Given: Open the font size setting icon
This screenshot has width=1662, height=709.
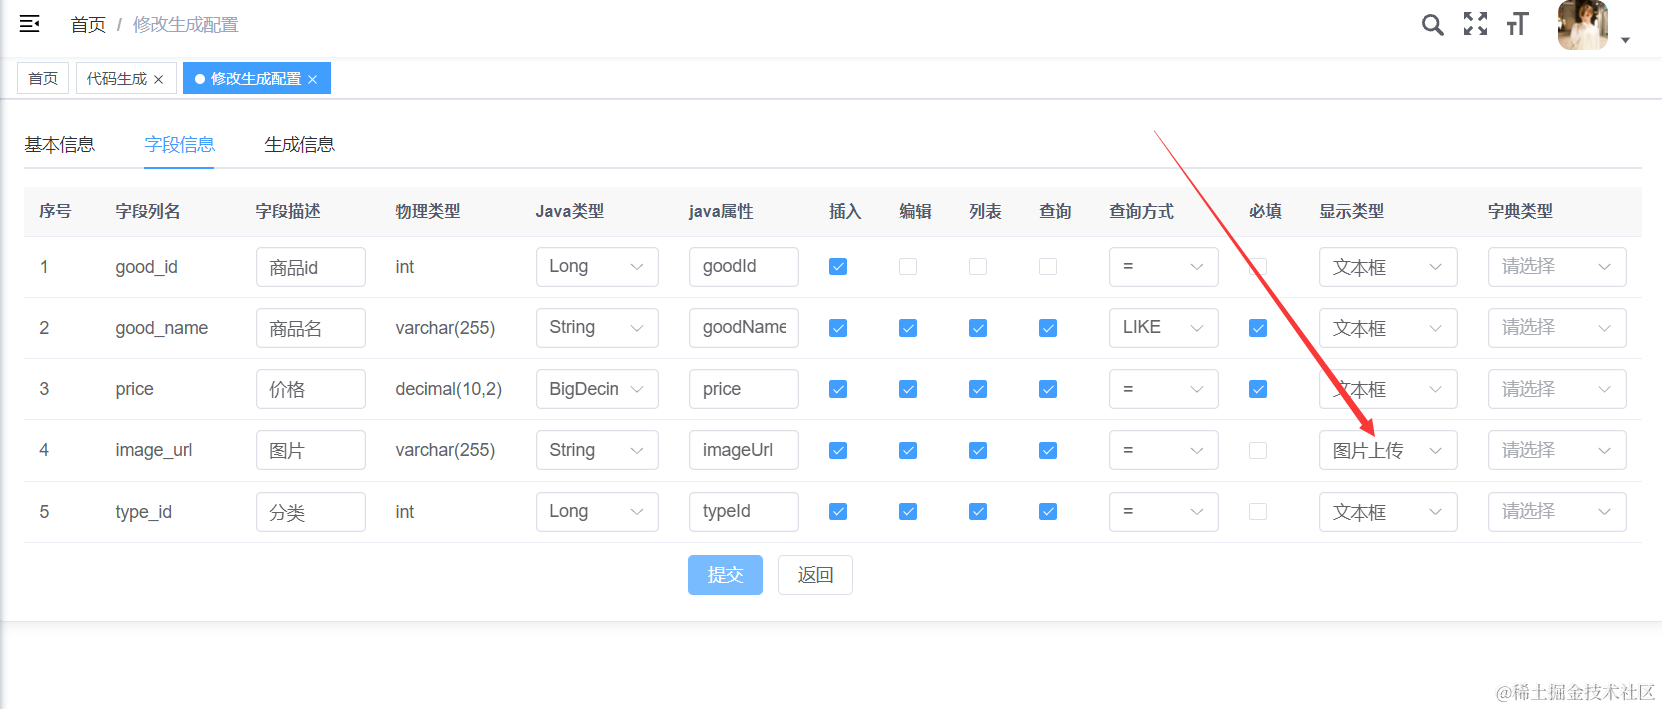Looking at the screenshot, I should tap(1517, 24).
